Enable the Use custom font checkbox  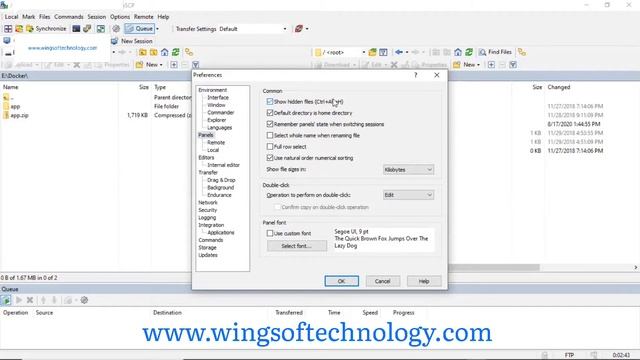click(270, 233)
